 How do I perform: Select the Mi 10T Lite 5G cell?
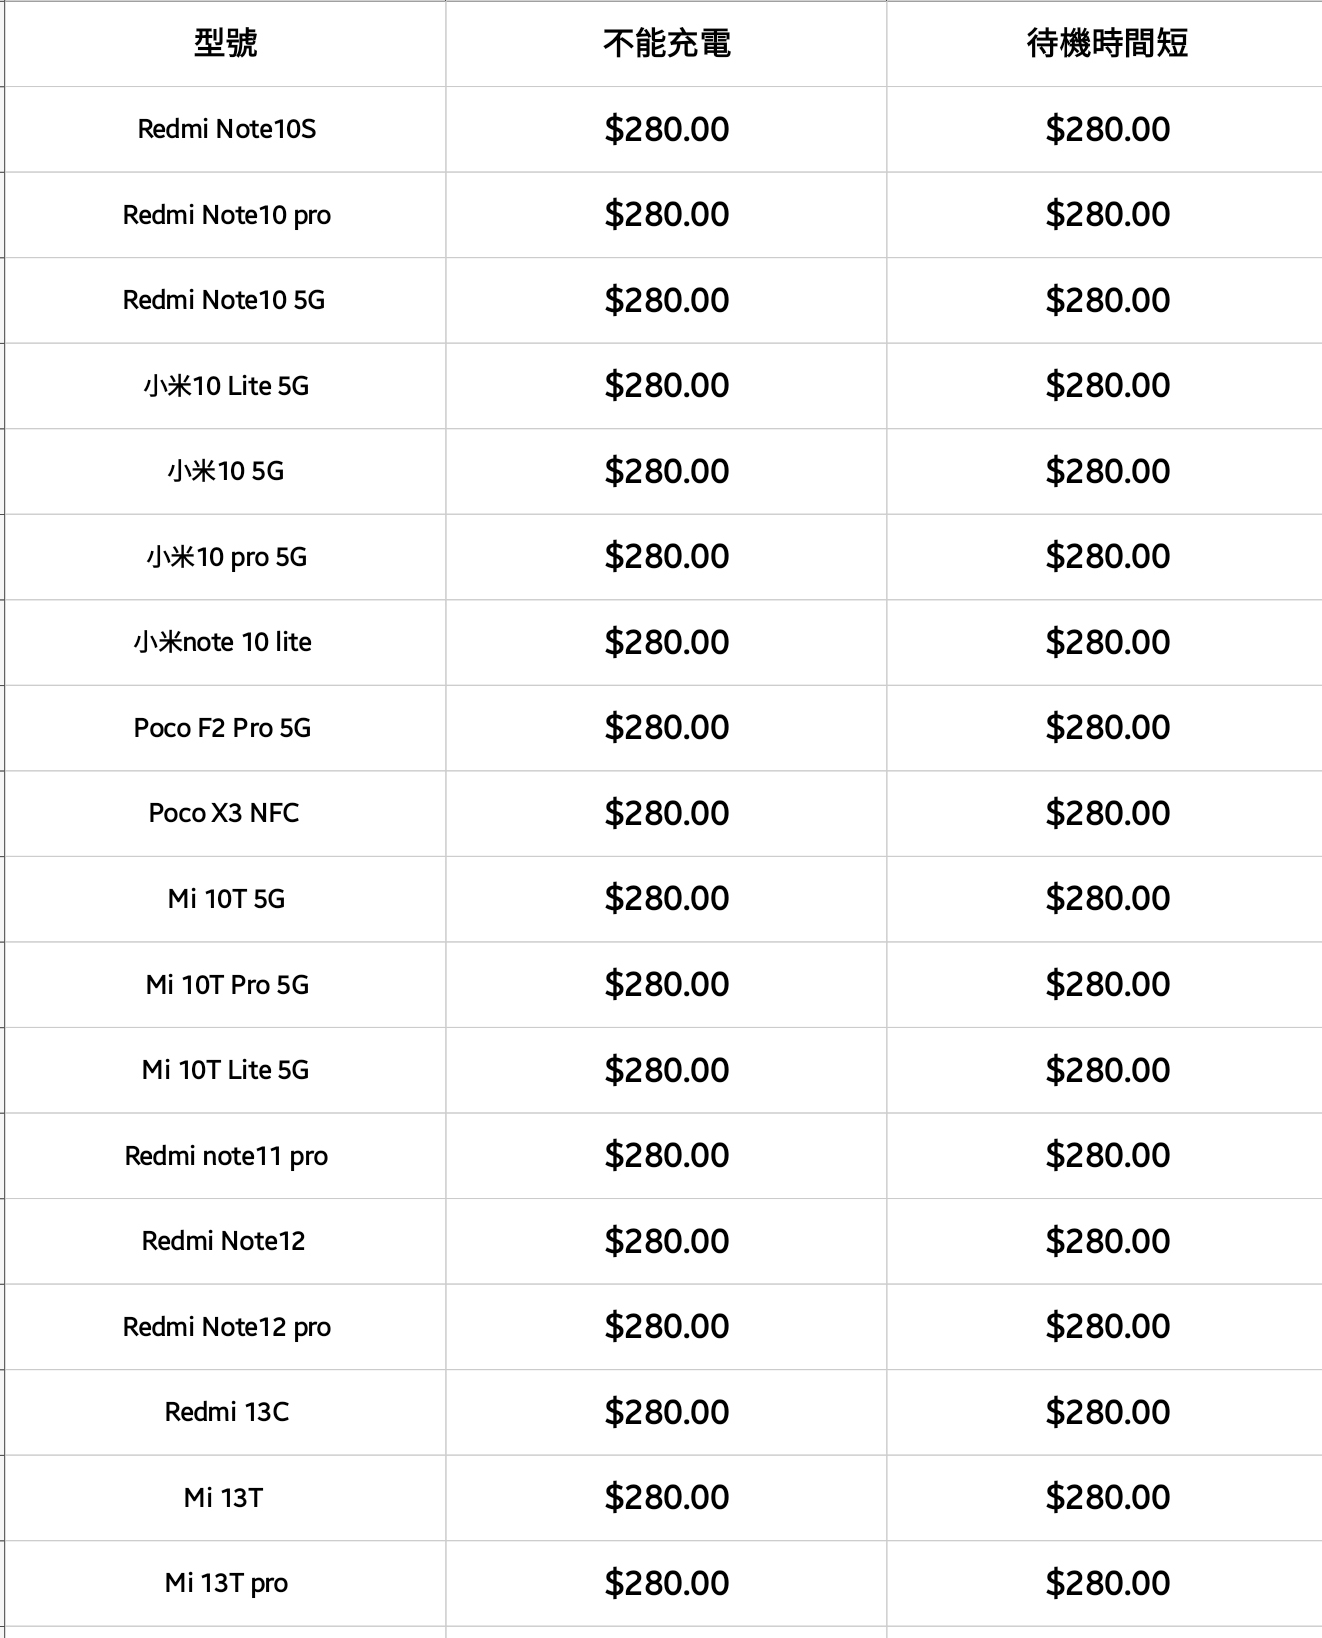coord(225,1070)
